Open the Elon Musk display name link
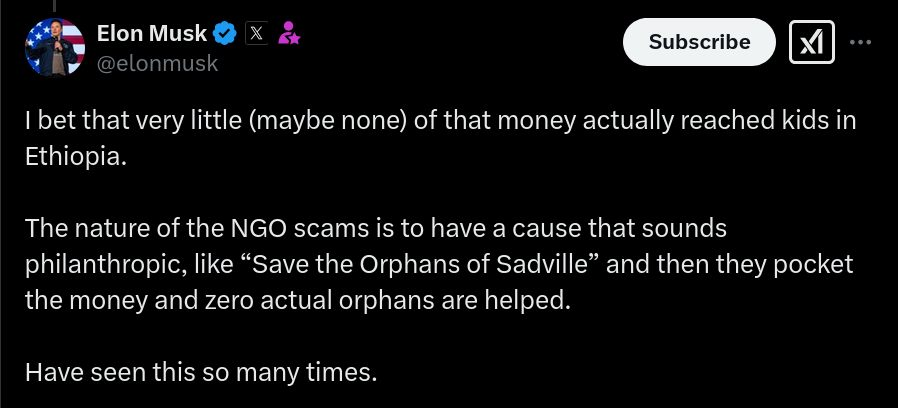Screen dimensions: 898x408 point(152,33)
